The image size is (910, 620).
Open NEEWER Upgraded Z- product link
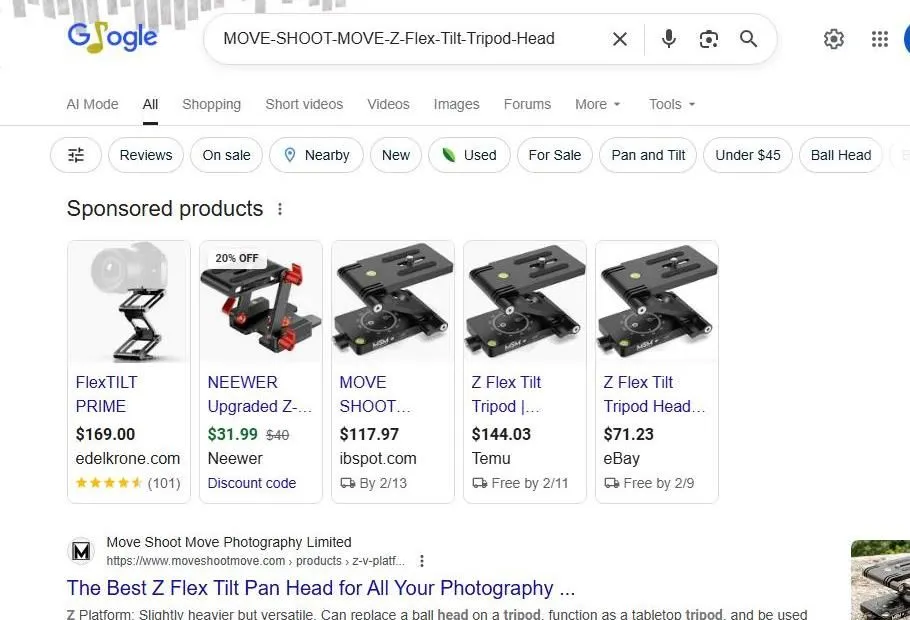pos(259,394)
